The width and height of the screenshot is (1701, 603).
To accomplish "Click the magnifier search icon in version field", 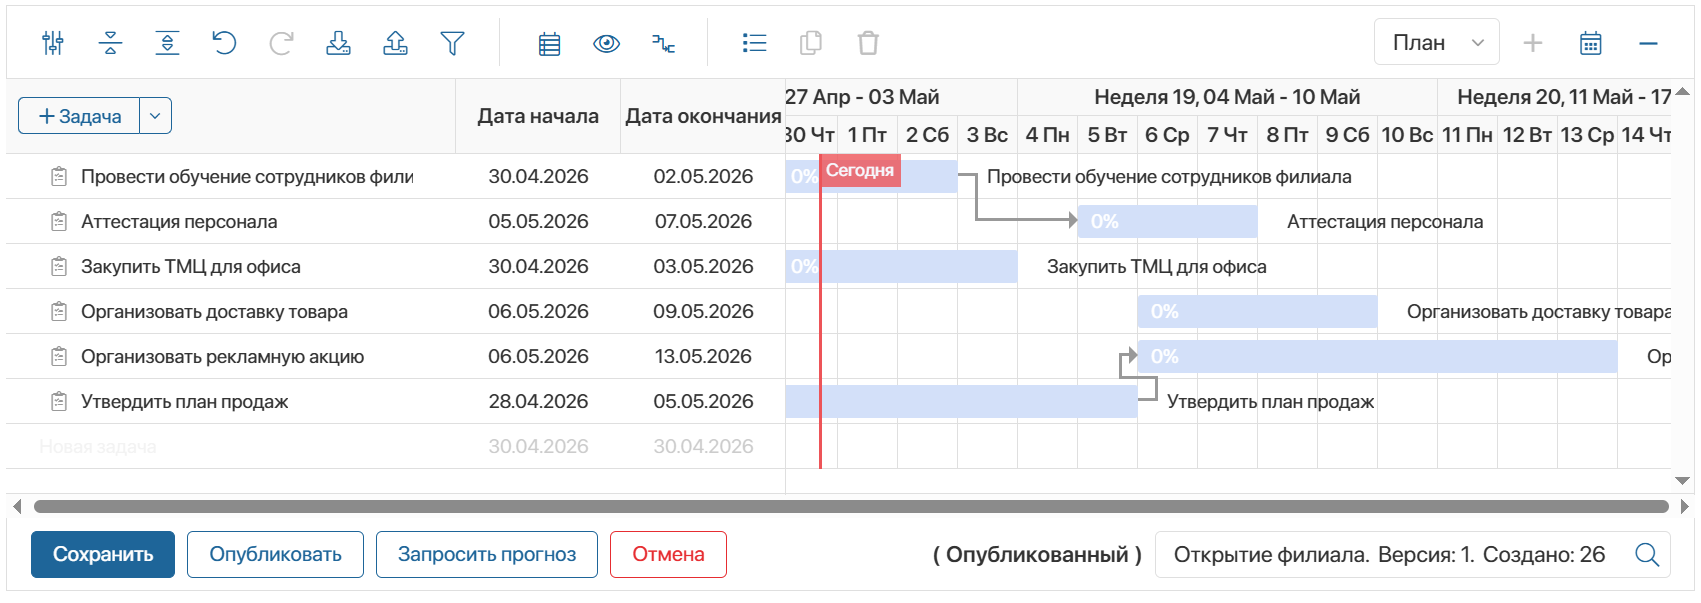I will tap(1647, 554).
